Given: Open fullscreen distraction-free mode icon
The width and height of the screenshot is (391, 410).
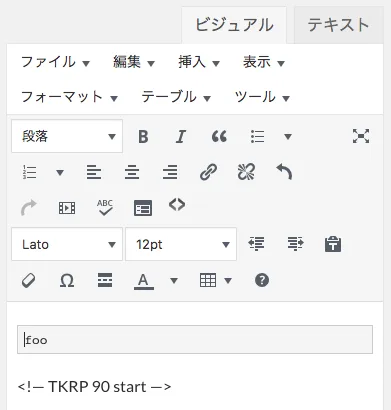Looking at the screenshot, I should [361, 136].
